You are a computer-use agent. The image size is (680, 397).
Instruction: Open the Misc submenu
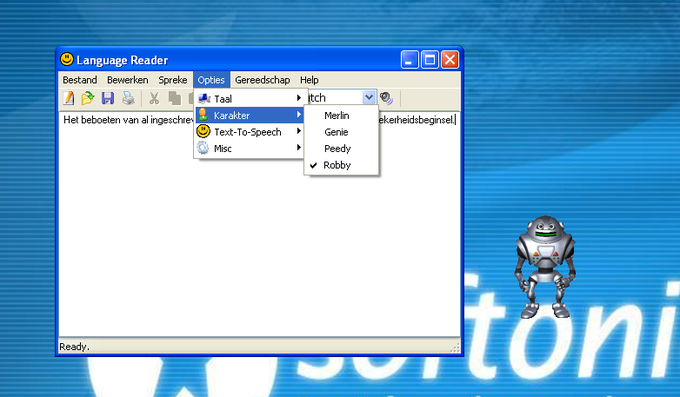pos(249,148)
